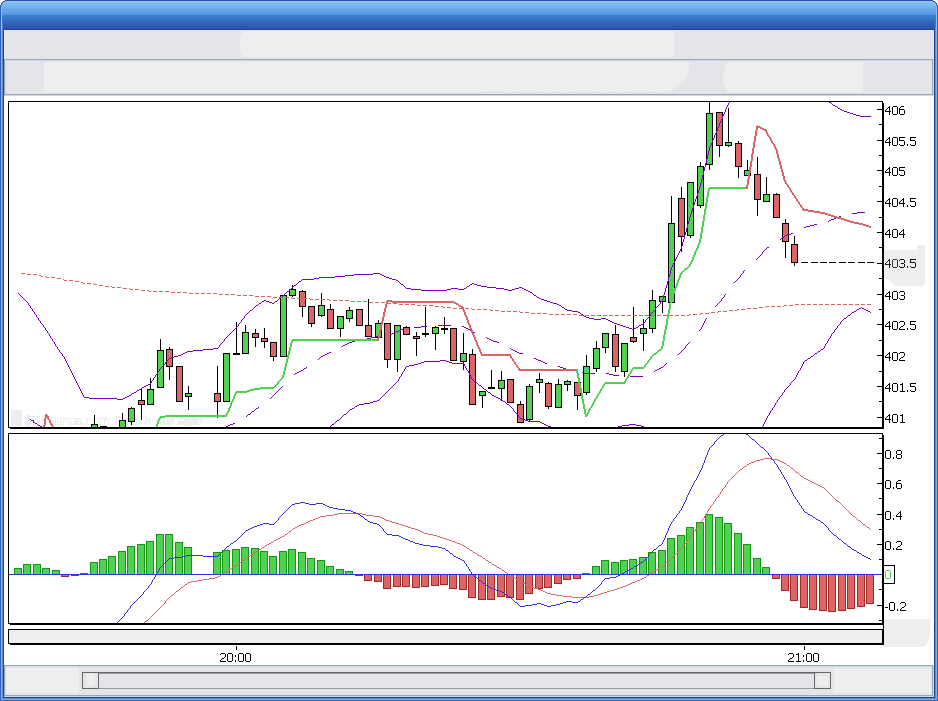Select the tallest green candlestick near 406
The image size is (938, 701).
pos(710,140)
